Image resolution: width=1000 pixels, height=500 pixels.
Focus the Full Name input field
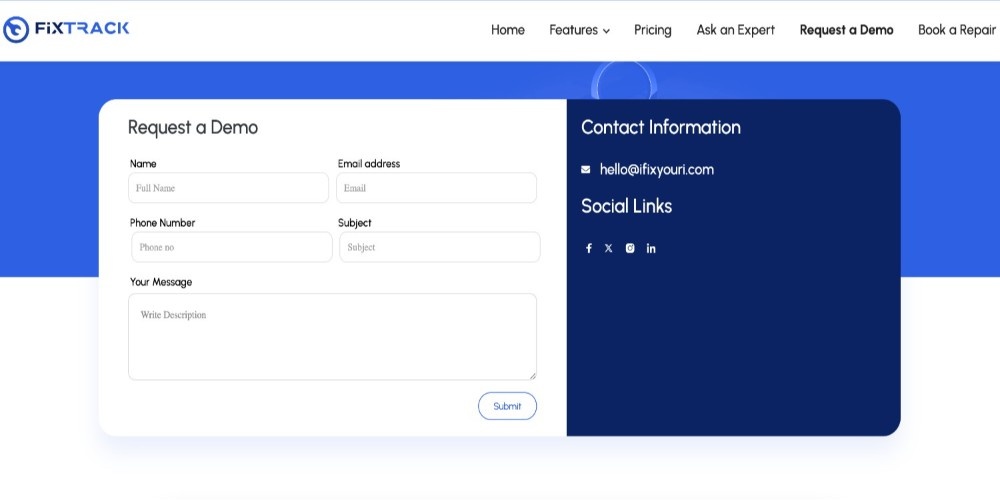(x=228, y=188)
